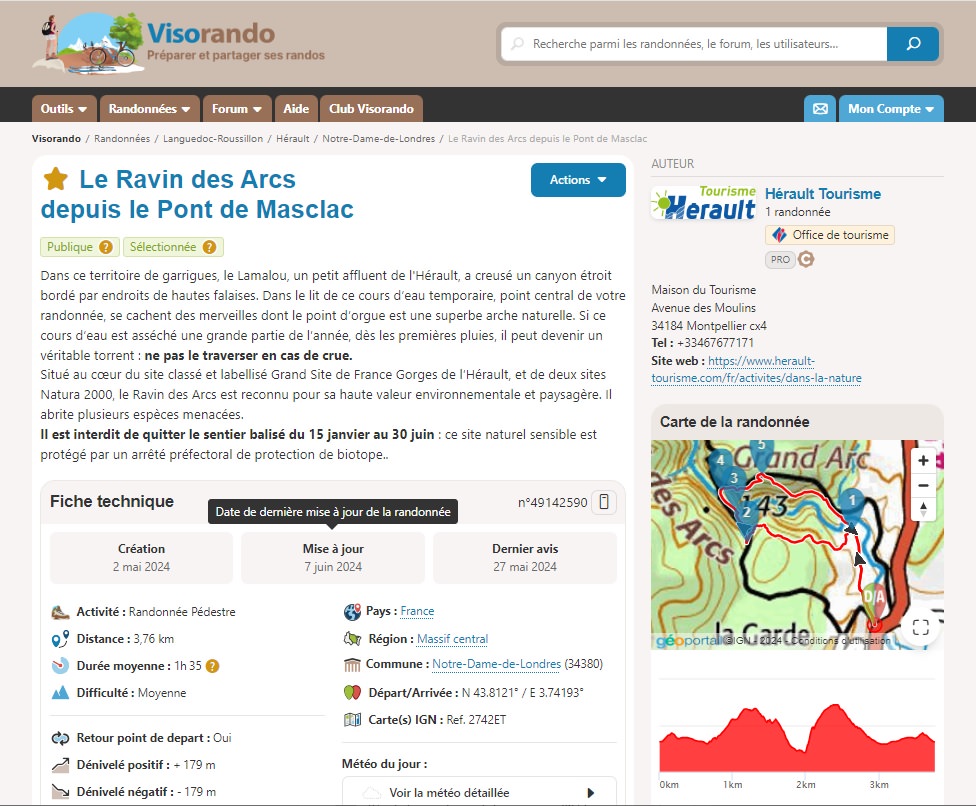The height and width of the screenshot is (806, 976).
Task: Click the question mark beside Durée moyenne
Action: coord(212,666)
